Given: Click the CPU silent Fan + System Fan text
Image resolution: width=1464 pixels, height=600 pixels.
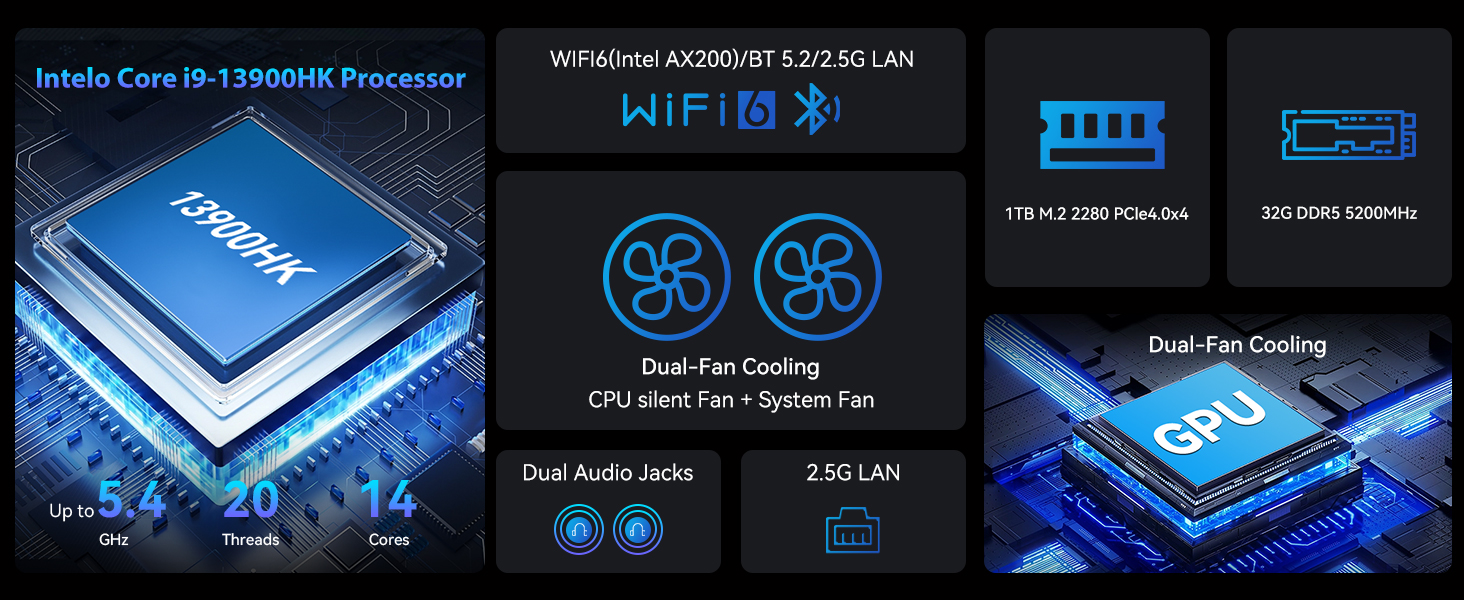Looking at the screenshot, I should pyautogui.click(x=731, y=400).
